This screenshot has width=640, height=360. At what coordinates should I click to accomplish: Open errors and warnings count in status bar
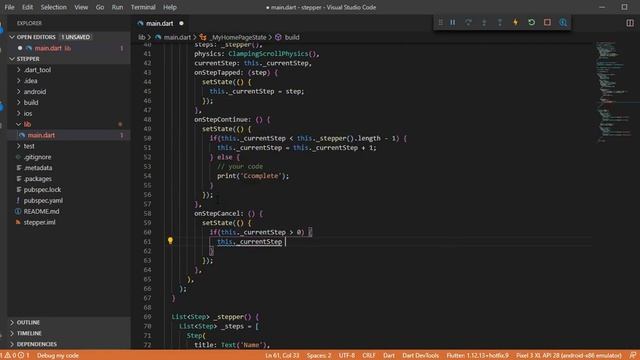tap(16, 356)
